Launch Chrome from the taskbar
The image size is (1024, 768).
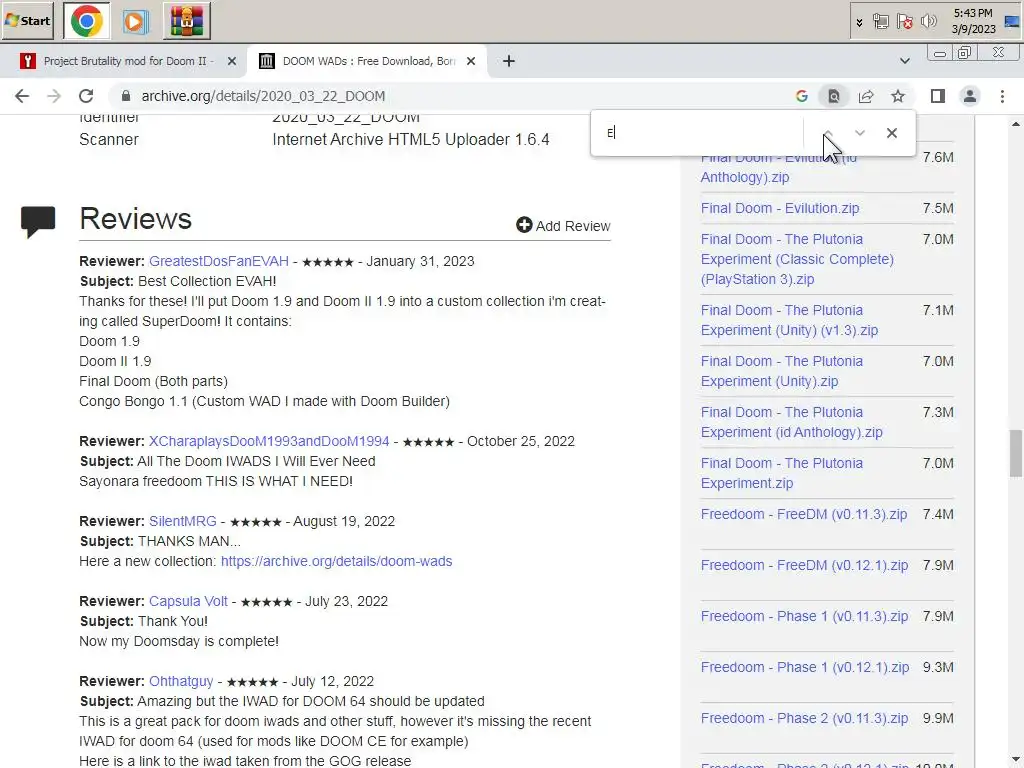click(x=87, y=21)
